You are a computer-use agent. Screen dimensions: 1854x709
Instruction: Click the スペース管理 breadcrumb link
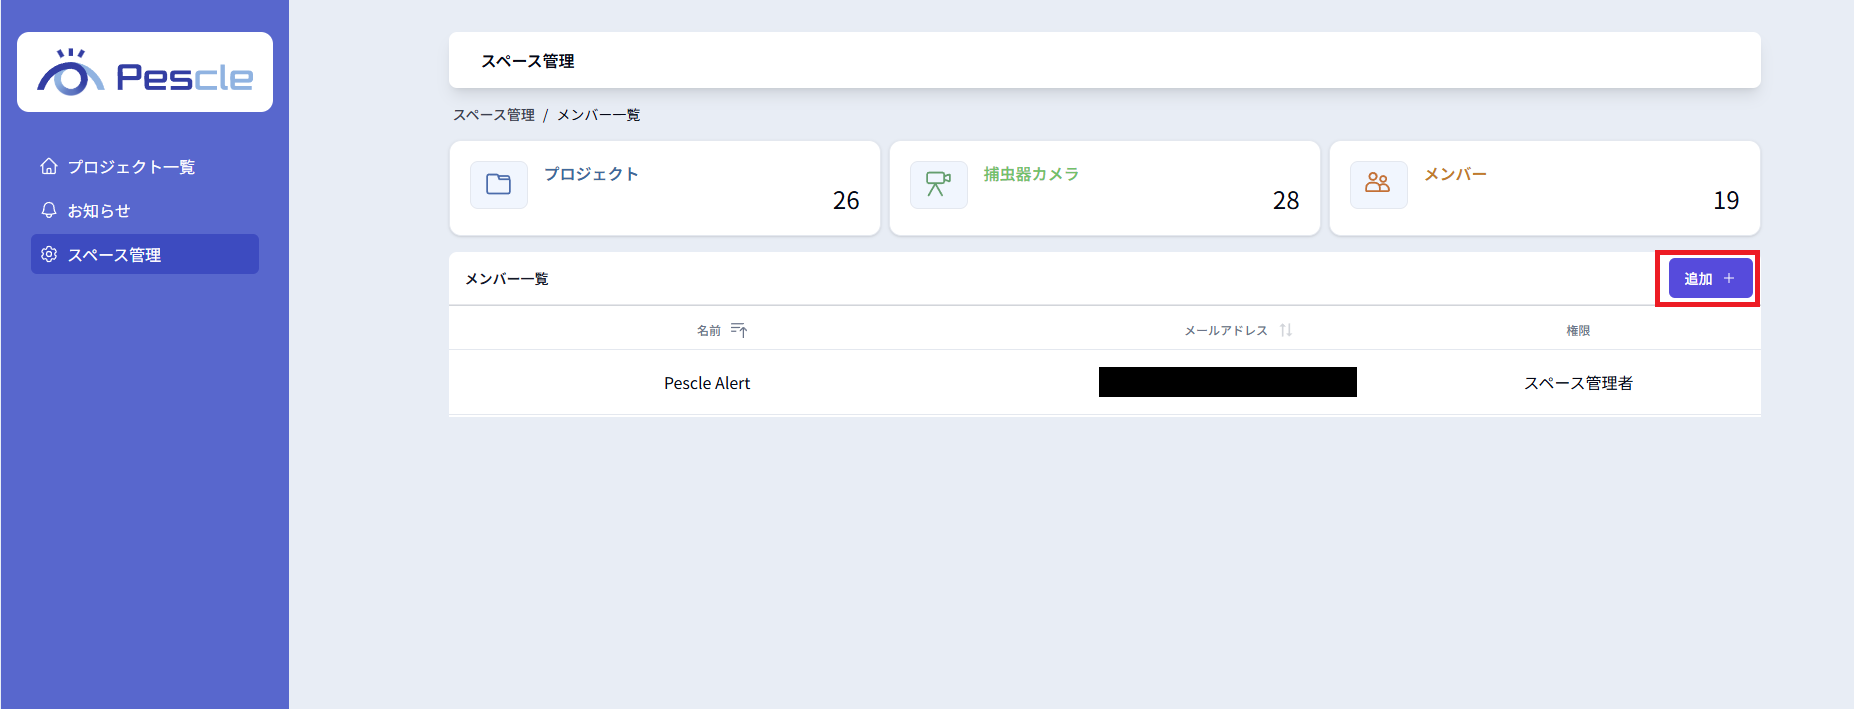tap(494, 115)
